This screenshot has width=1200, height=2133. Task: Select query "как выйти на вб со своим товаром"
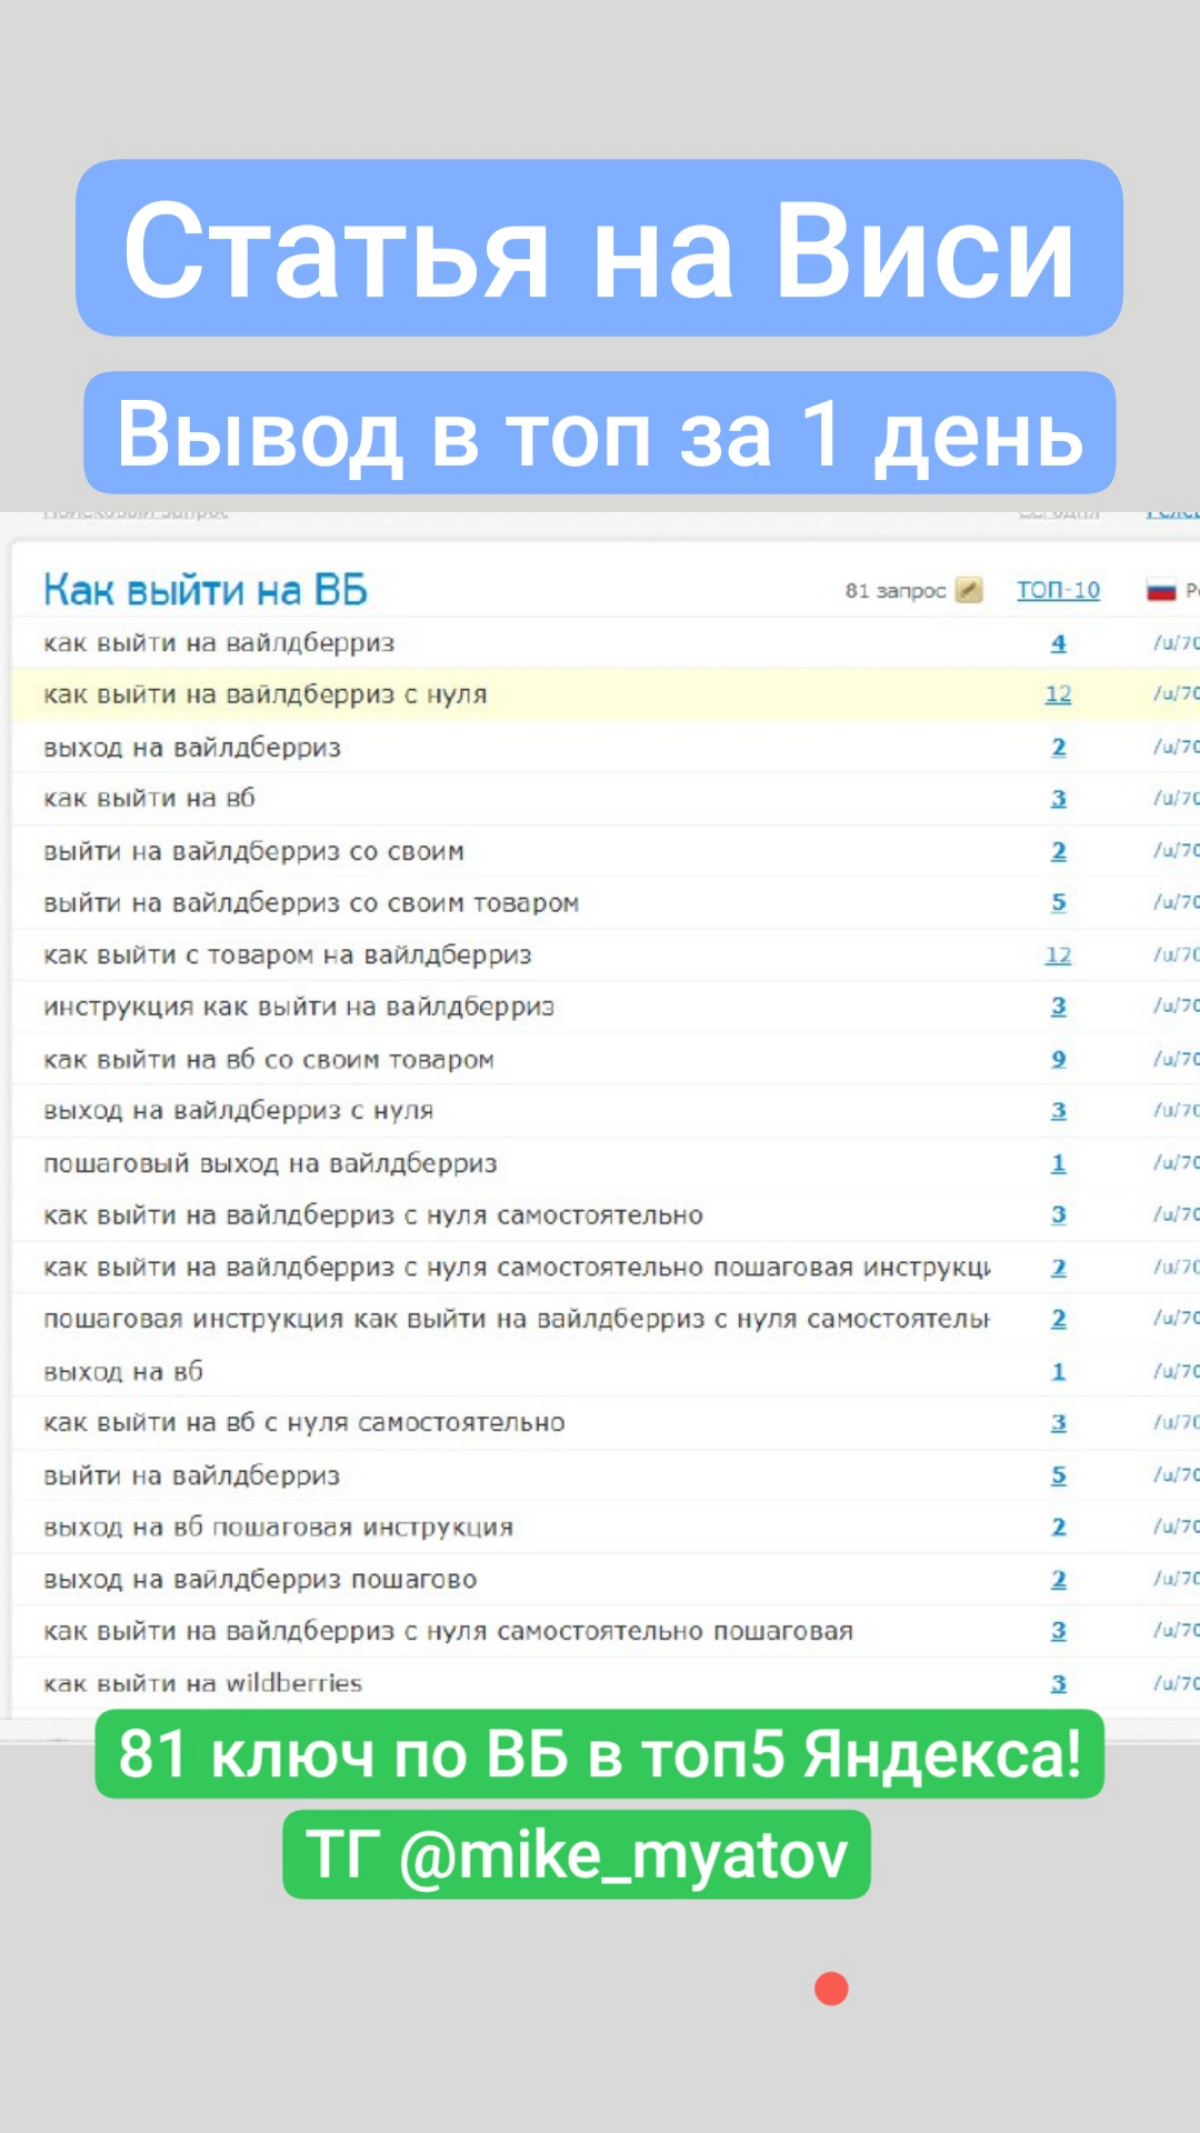point(269,1059)
